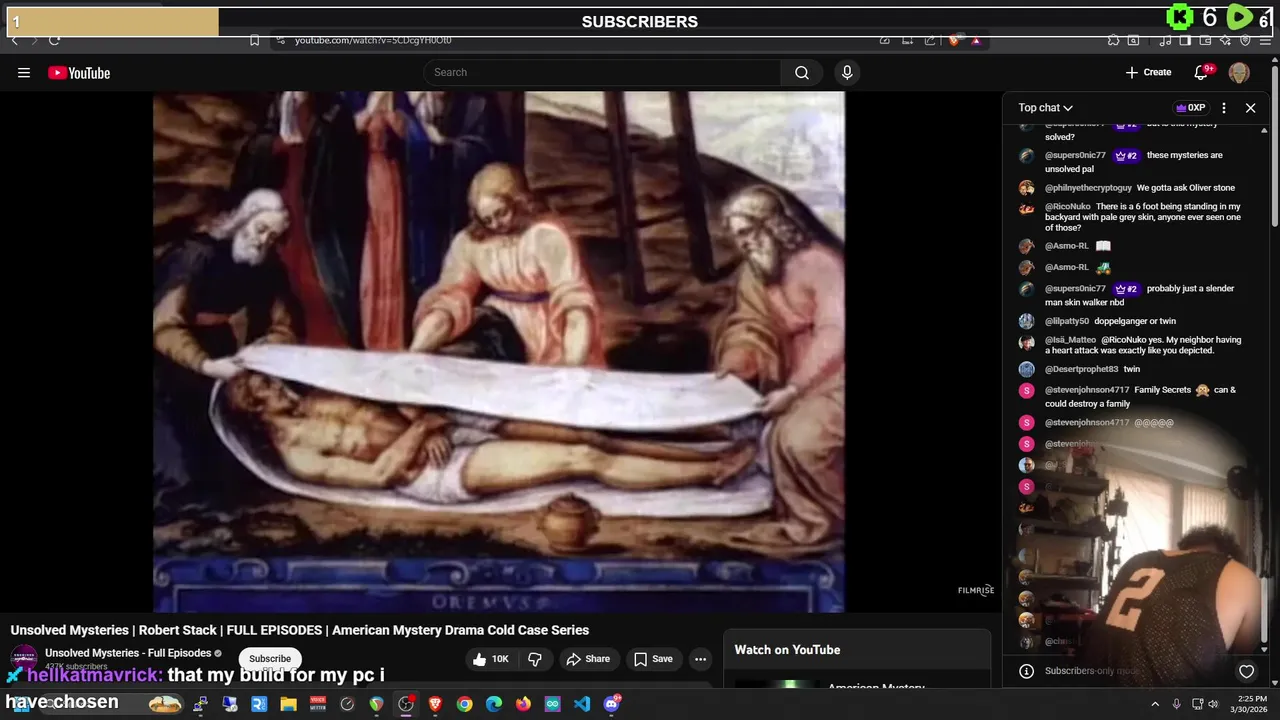
Task: Open OBS Studio from the taskbar
Action: tap(406, 704)
